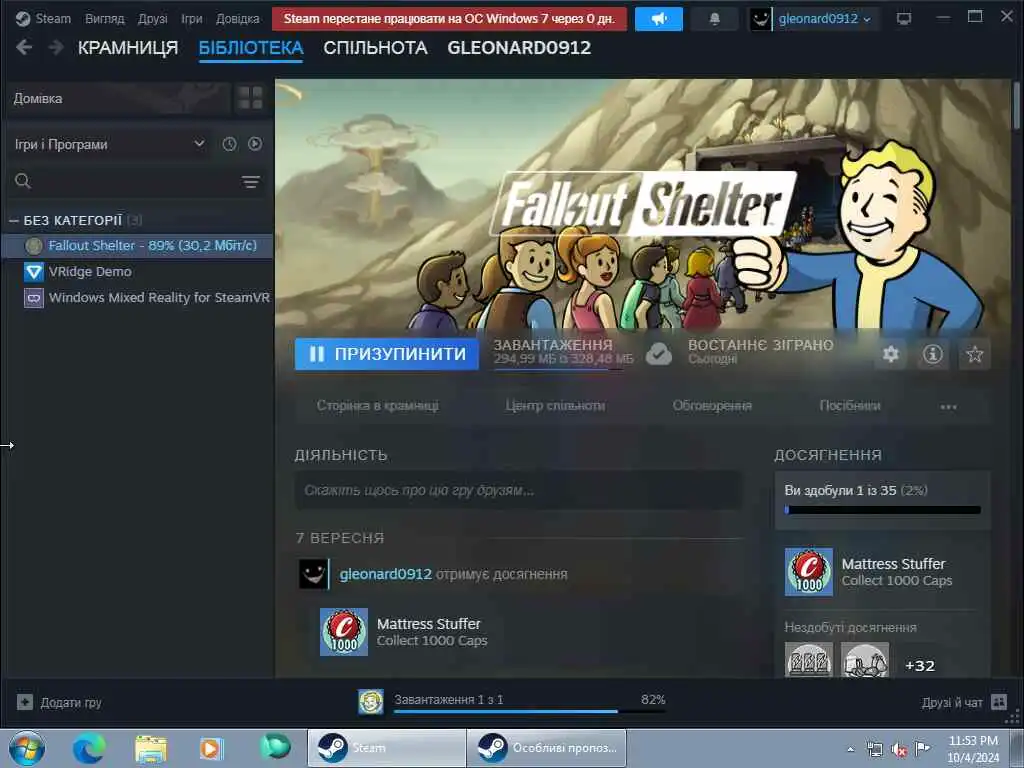The width and height of the screenshot is (1024, 768).
Task: Open first locked achievement icon
Action: [808, 660]
